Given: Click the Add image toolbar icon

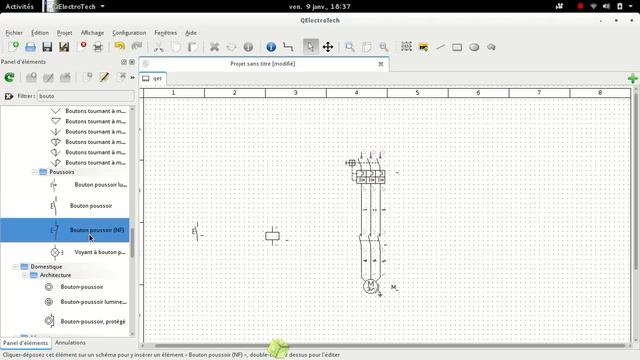Looking at the screenshot, I should click(423, 47).
